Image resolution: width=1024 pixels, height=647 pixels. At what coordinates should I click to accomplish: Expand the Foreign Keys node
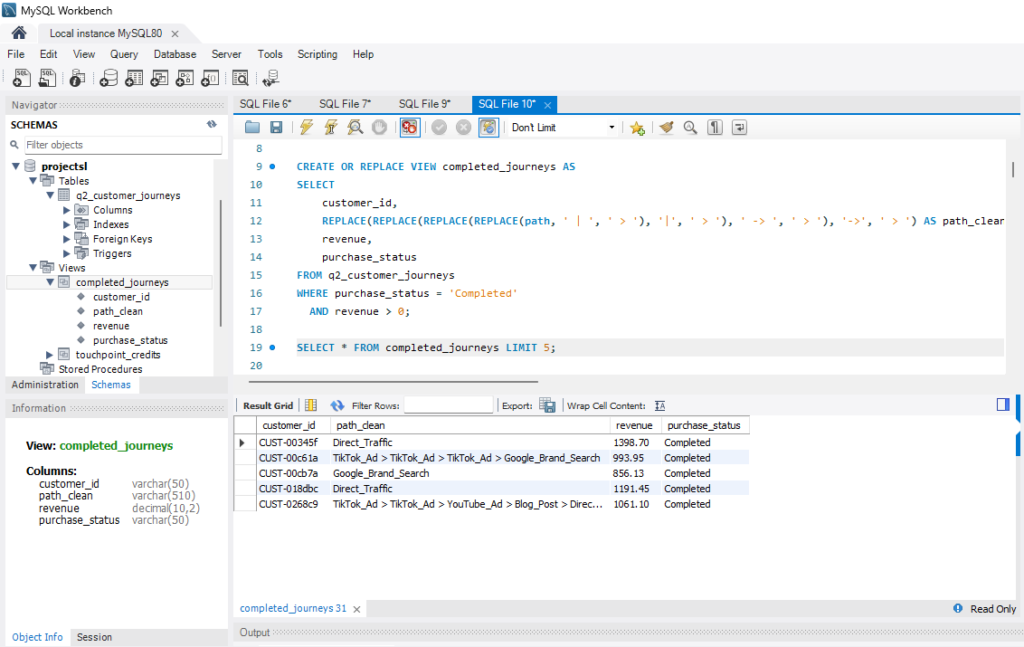tap(66, 239)
